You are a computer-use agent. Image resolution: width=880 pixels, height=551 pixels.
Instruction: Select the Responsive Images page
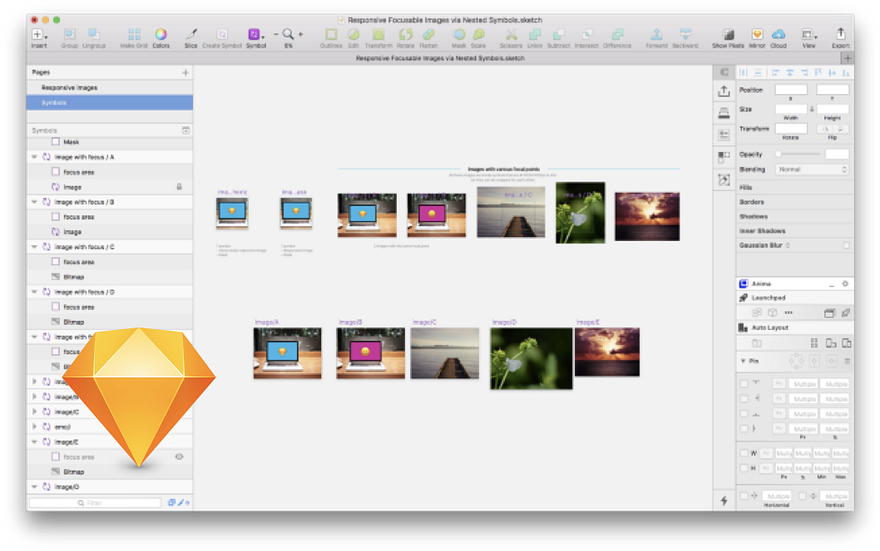pos(110,88)
